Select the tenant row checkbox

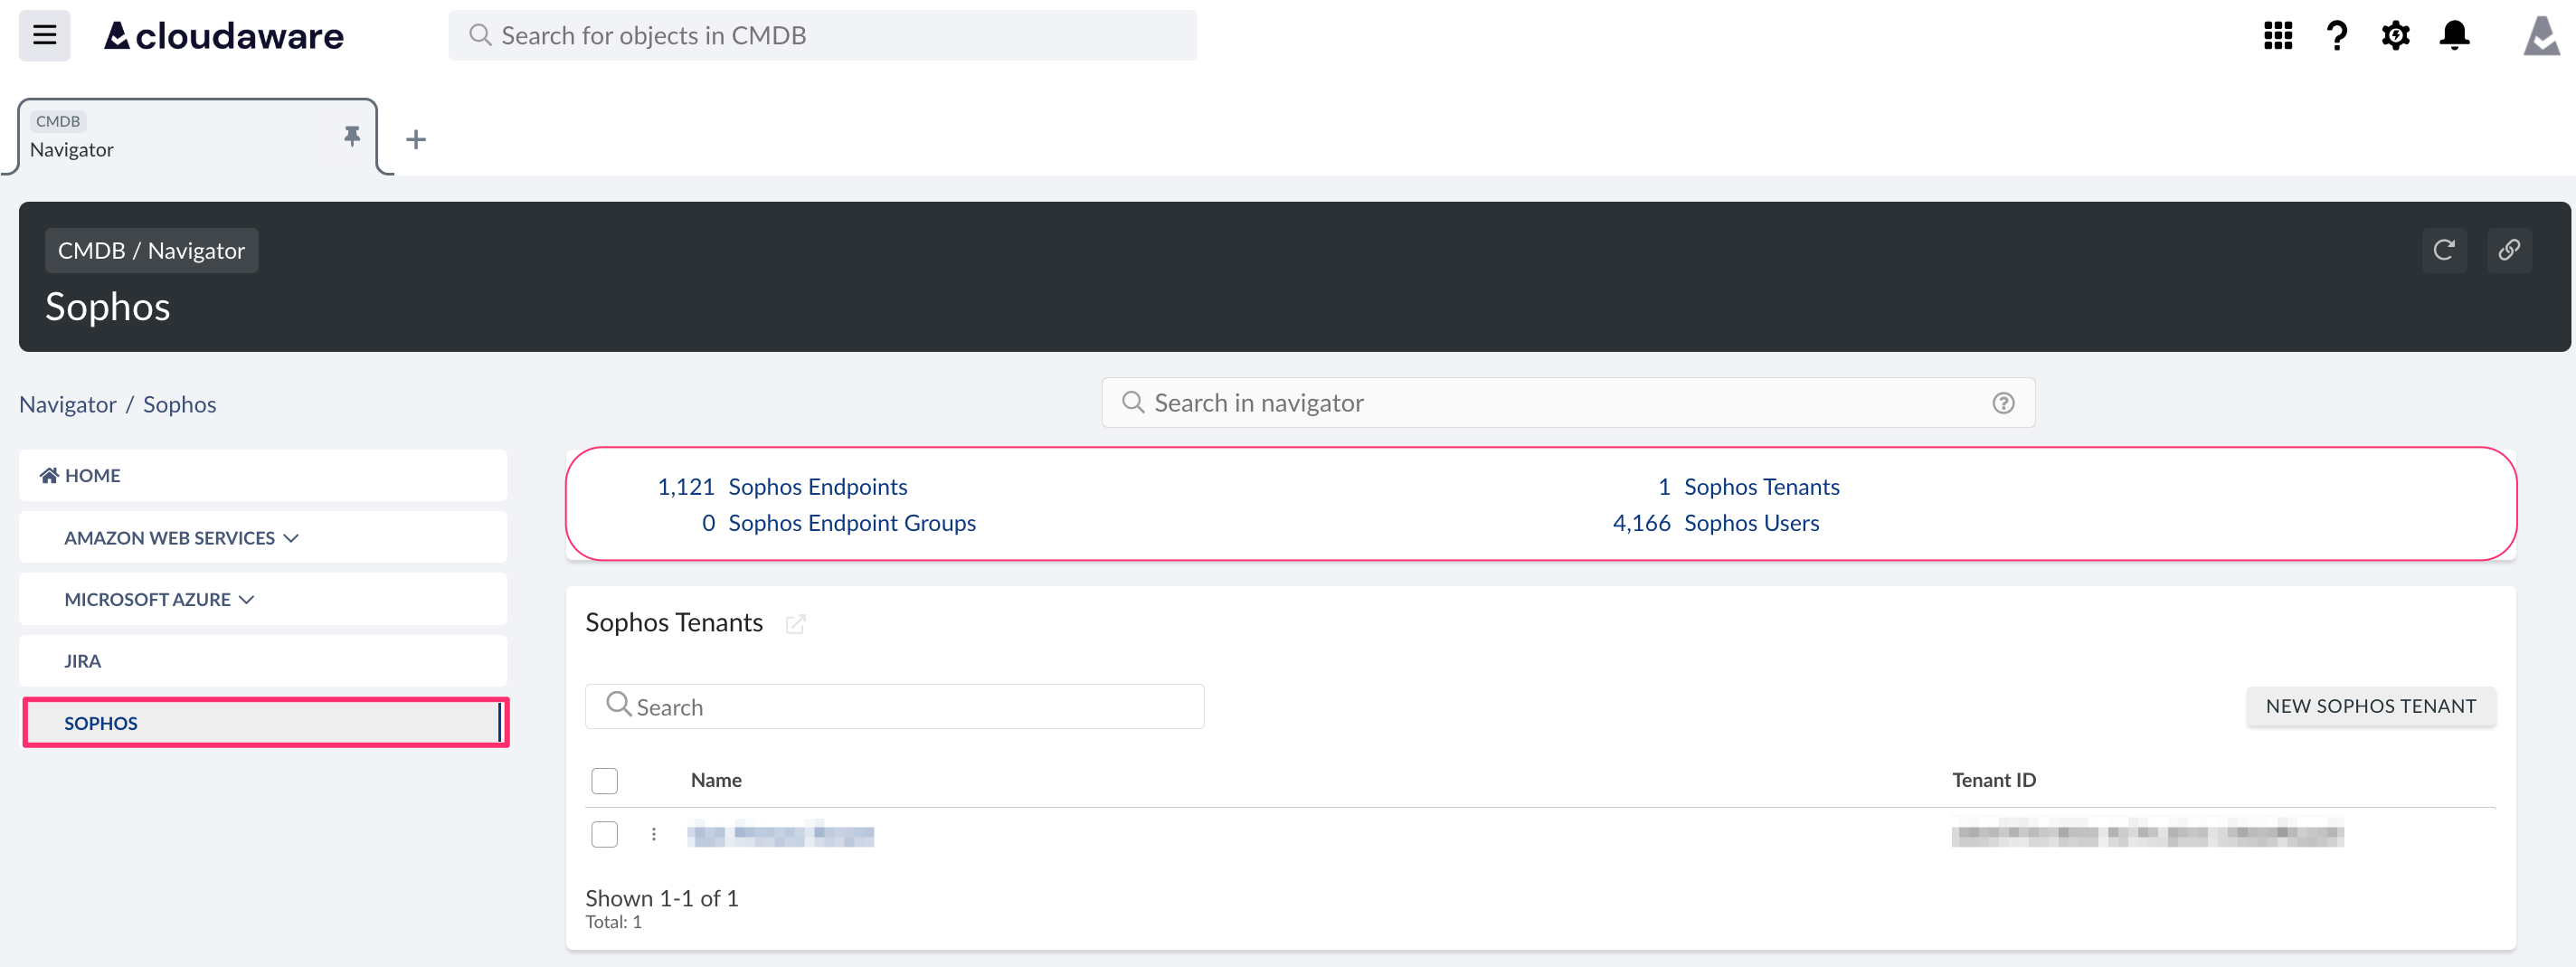pyautogui.click(x=604, y=834)
